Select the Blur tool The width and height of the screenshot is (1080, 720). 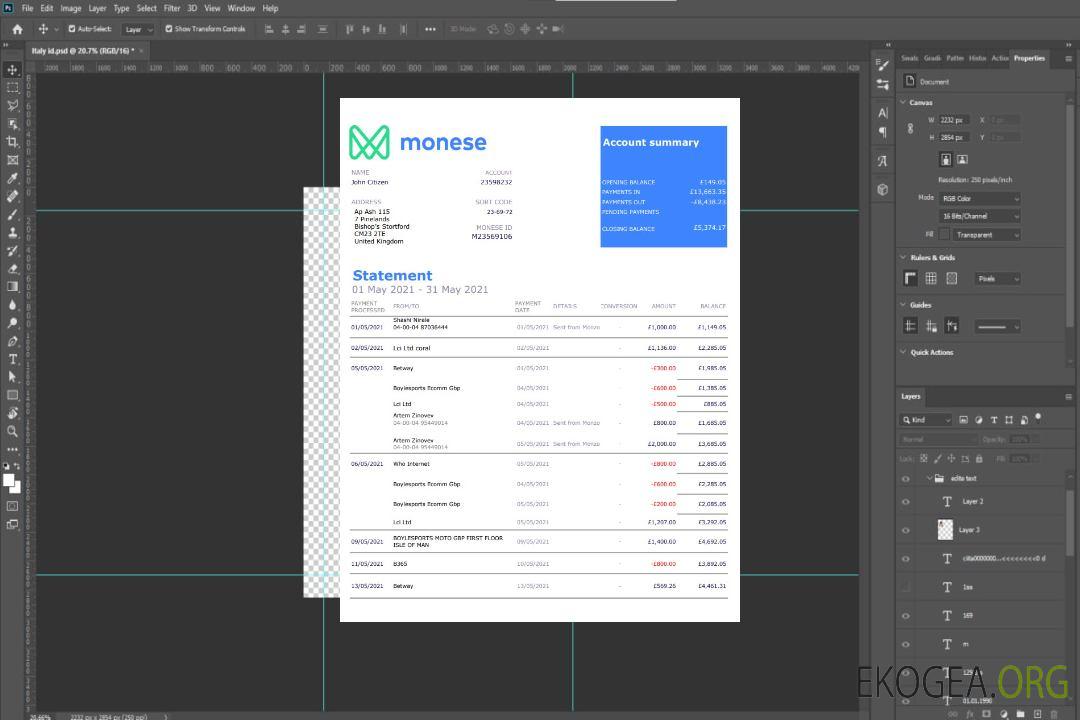(x=12, y=305)
